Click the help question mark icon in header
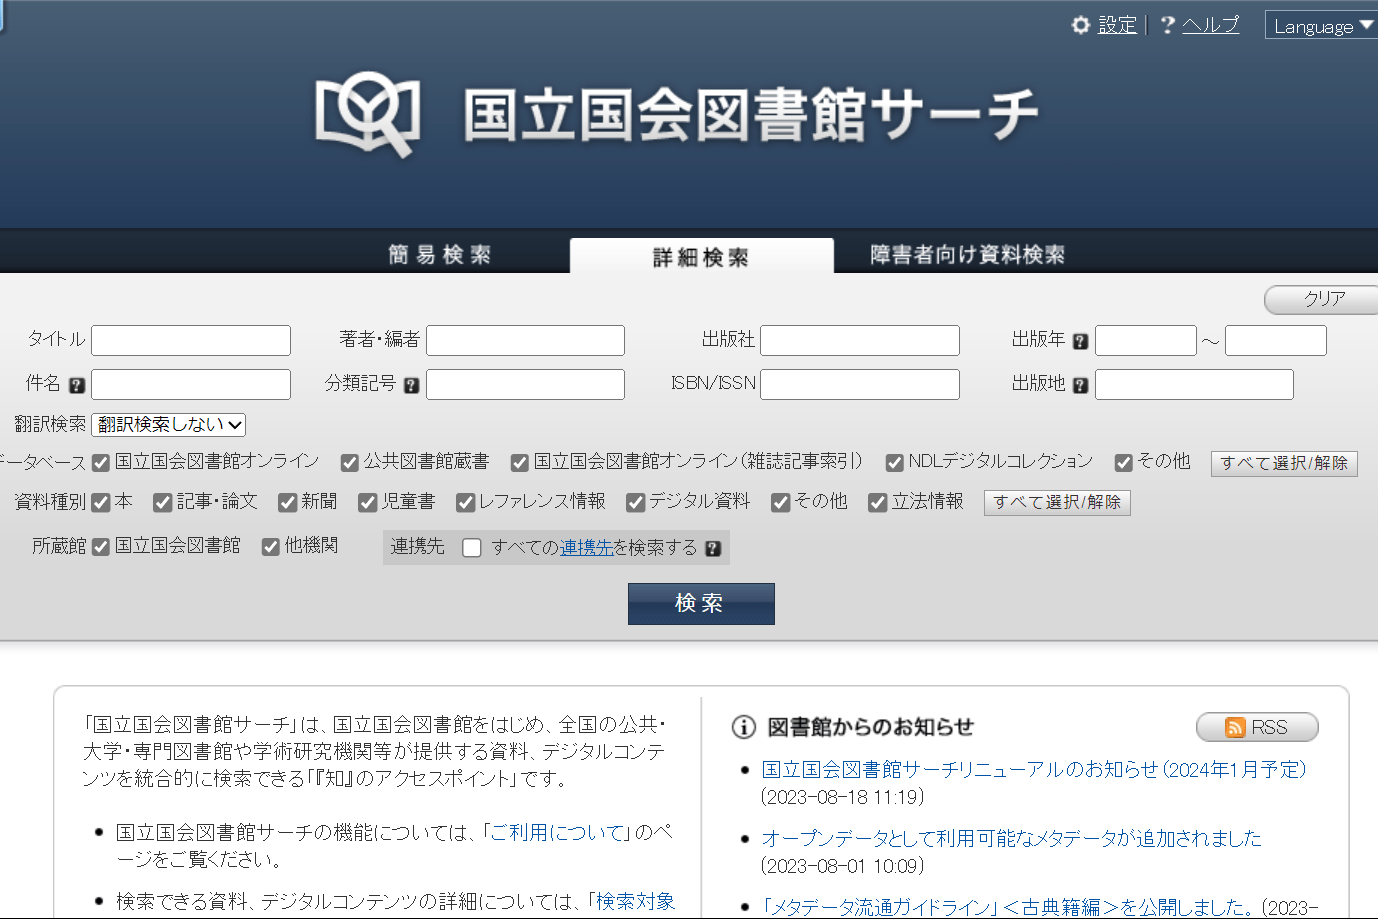Image resolution: width=1378 pixels, height=919 pixels. click(1167, 25)
